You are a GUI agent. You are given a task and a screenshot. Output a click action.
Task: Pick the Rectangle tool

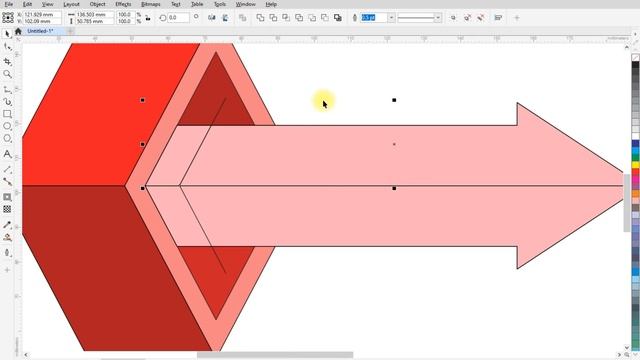[7, 114]
